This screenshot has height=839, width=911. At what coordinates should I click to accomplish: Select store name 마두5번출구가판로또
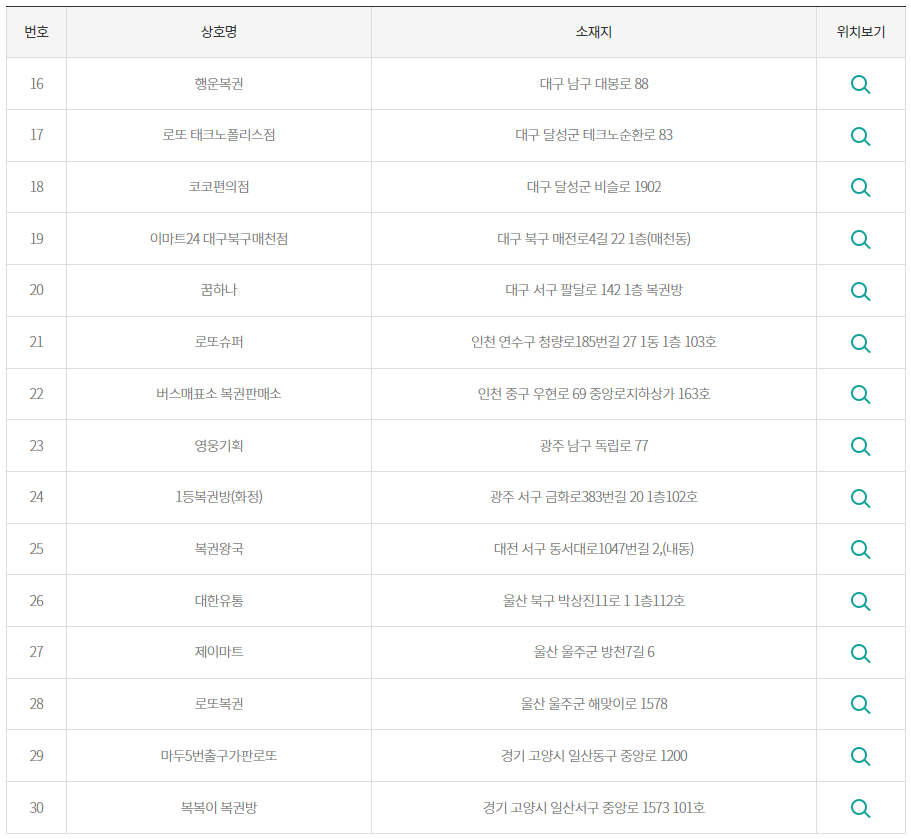tap(219, 756)
